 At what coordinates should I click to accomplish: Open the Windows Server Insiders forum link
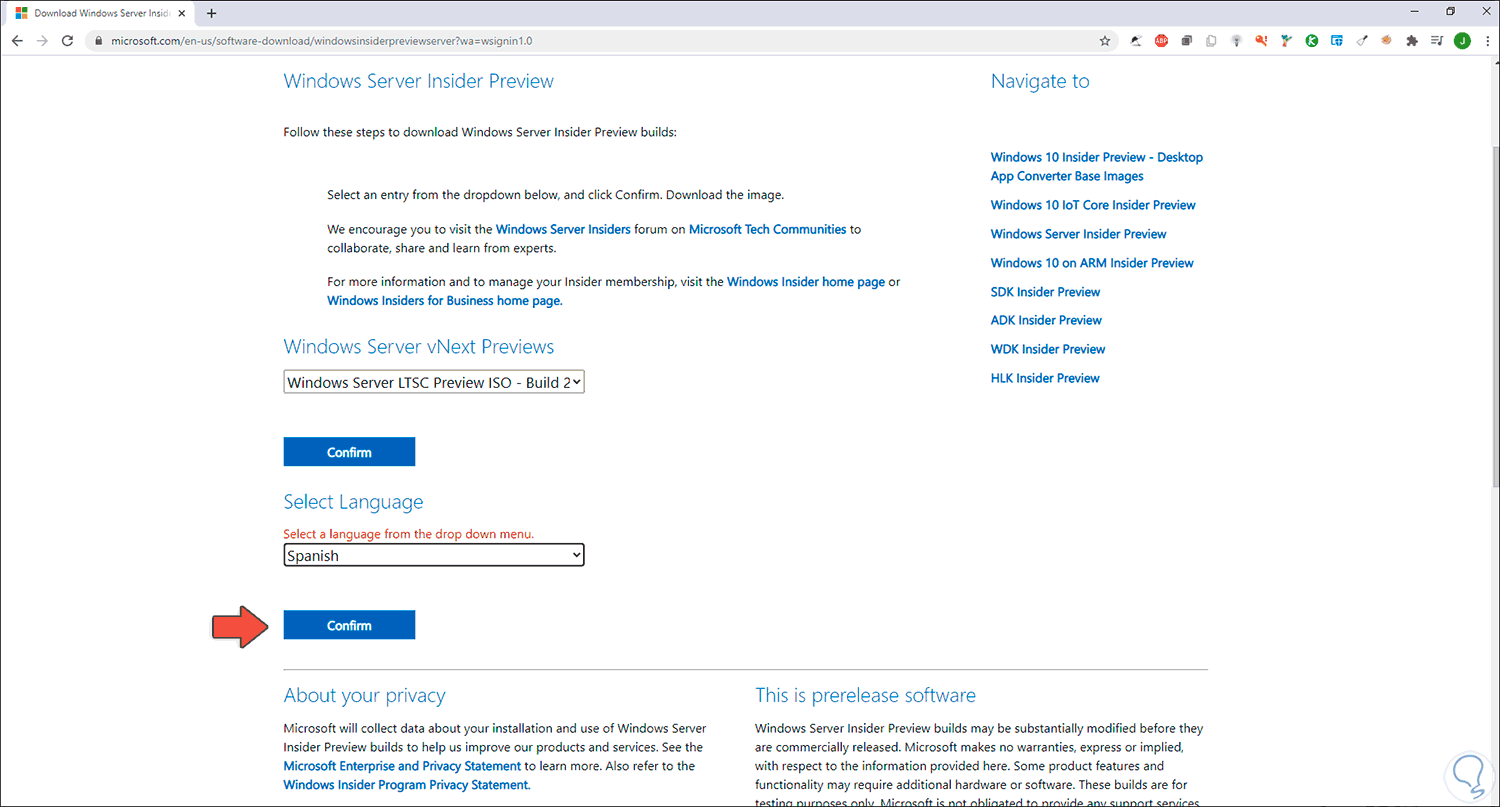563,229
